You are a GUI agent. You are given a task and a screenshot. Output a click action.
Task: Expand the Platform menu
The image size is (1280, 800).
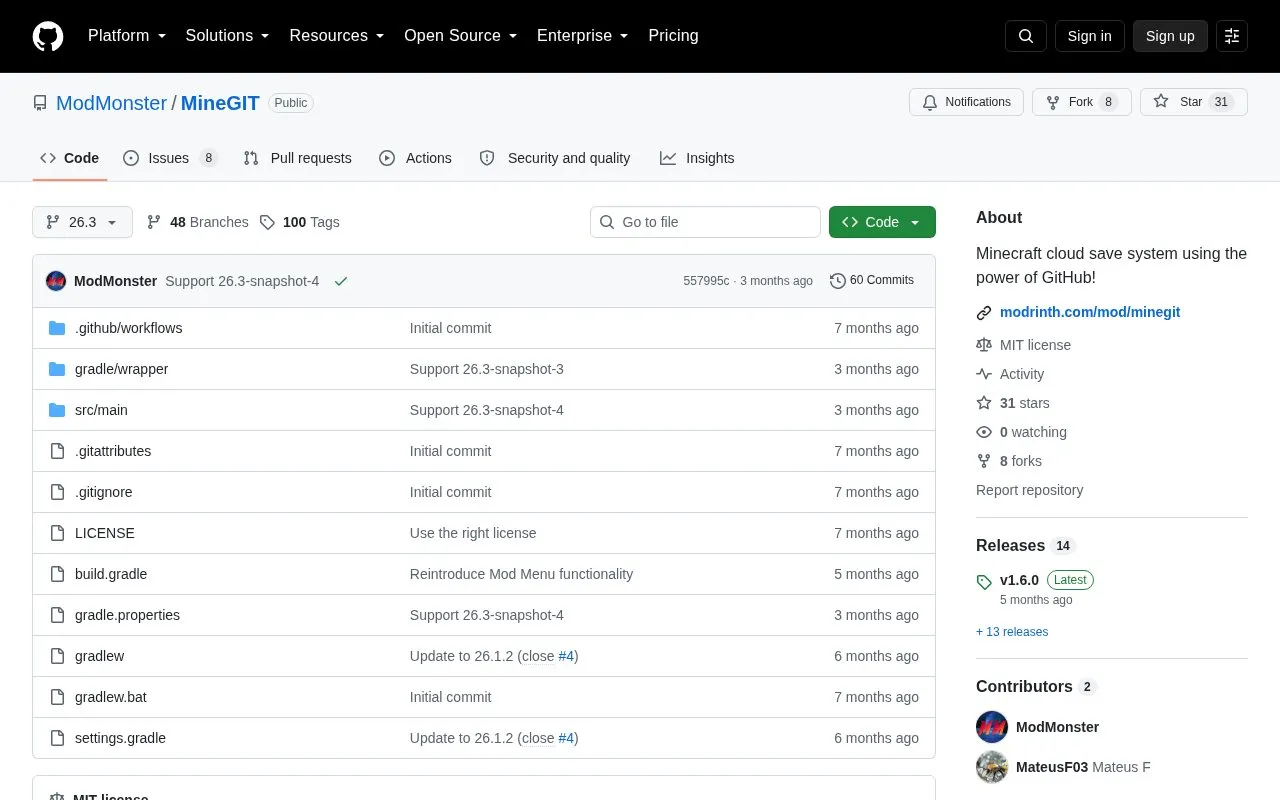click(127, 36)
